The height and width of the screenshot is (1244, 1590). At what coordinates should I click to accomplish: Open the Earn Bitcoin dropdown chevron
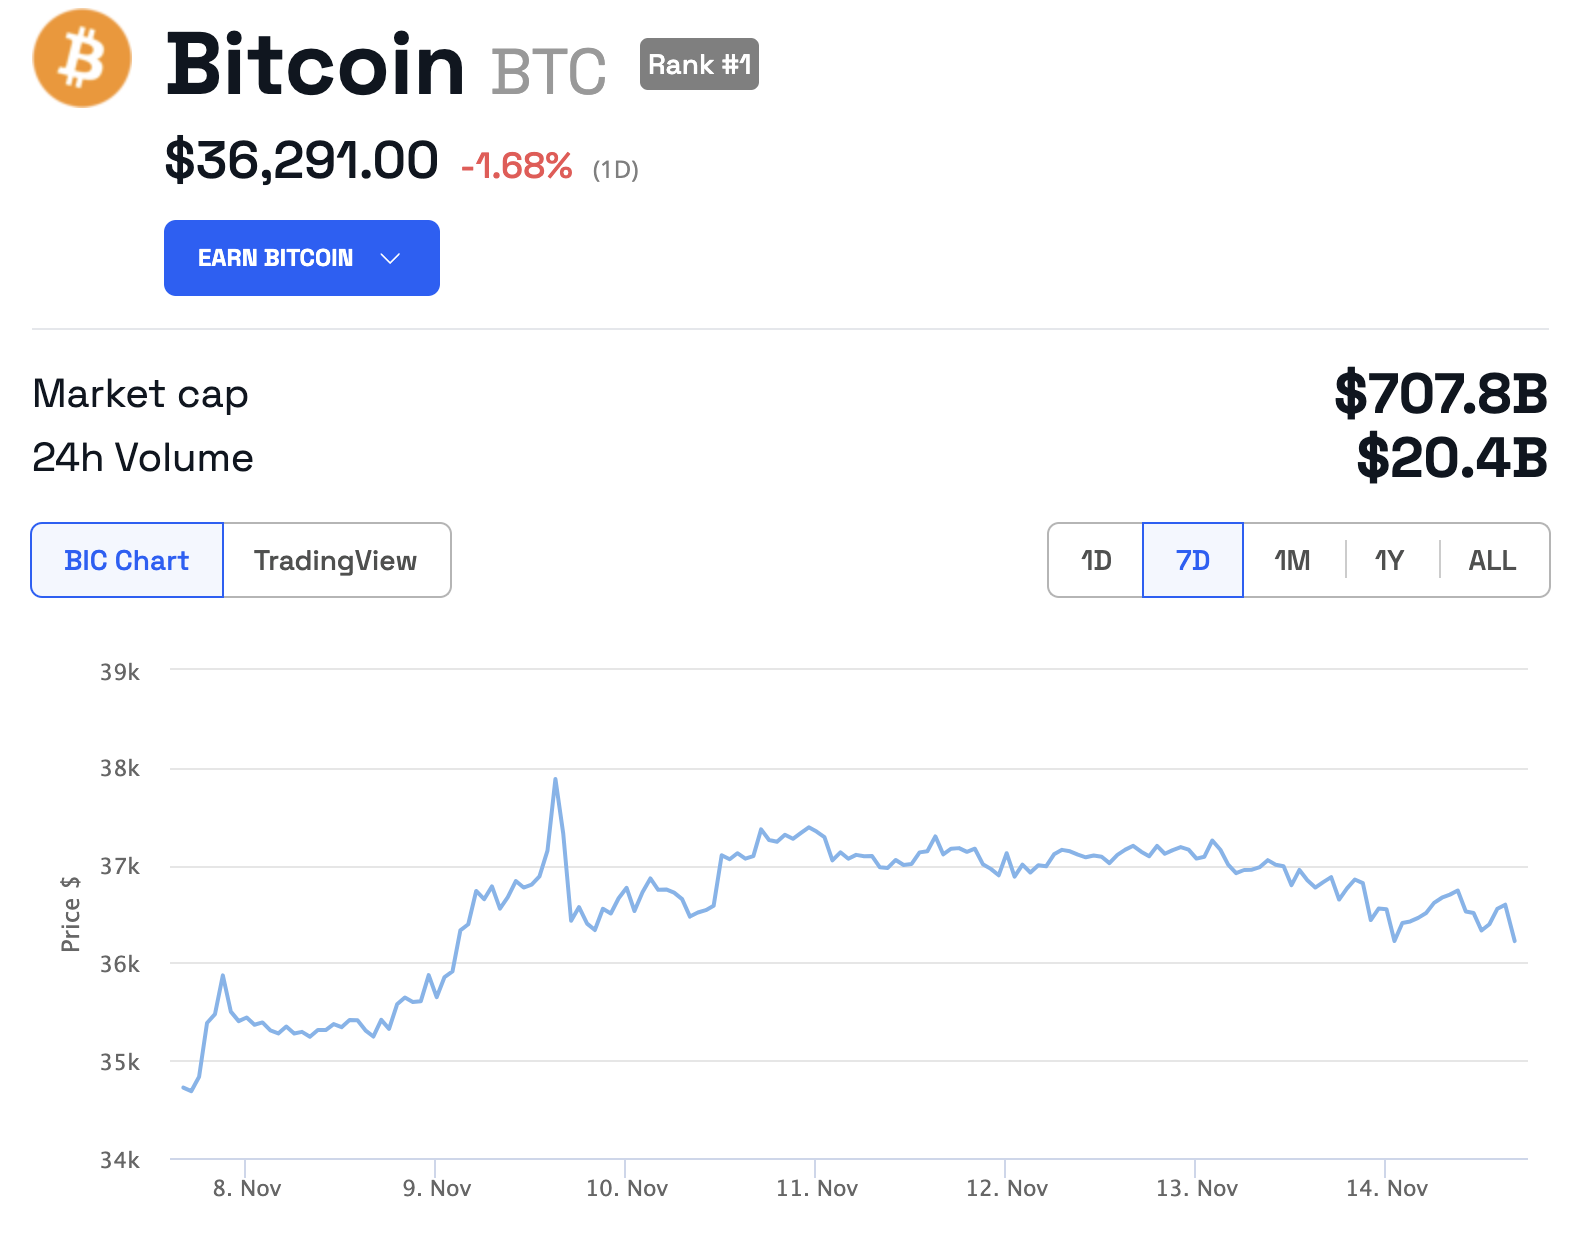coord(390,258)
